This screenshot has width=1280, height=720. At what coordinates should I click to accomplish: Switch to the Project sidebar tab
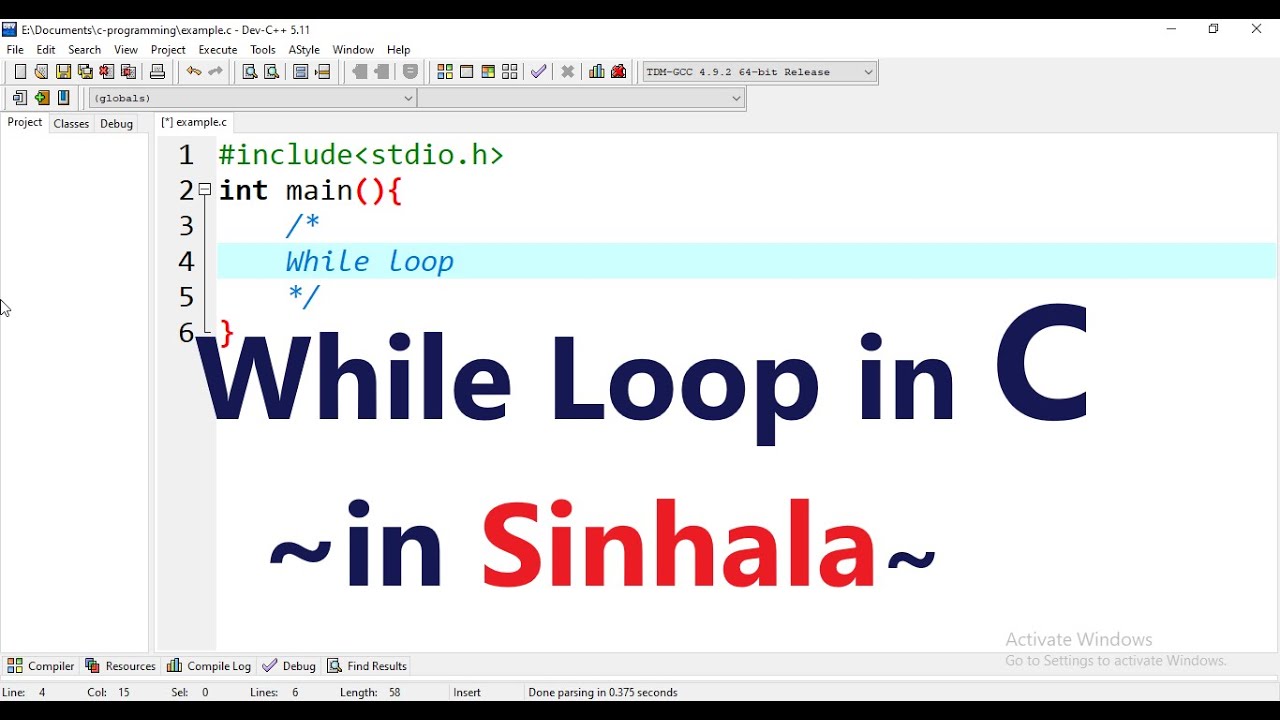(x=25, y=123)
